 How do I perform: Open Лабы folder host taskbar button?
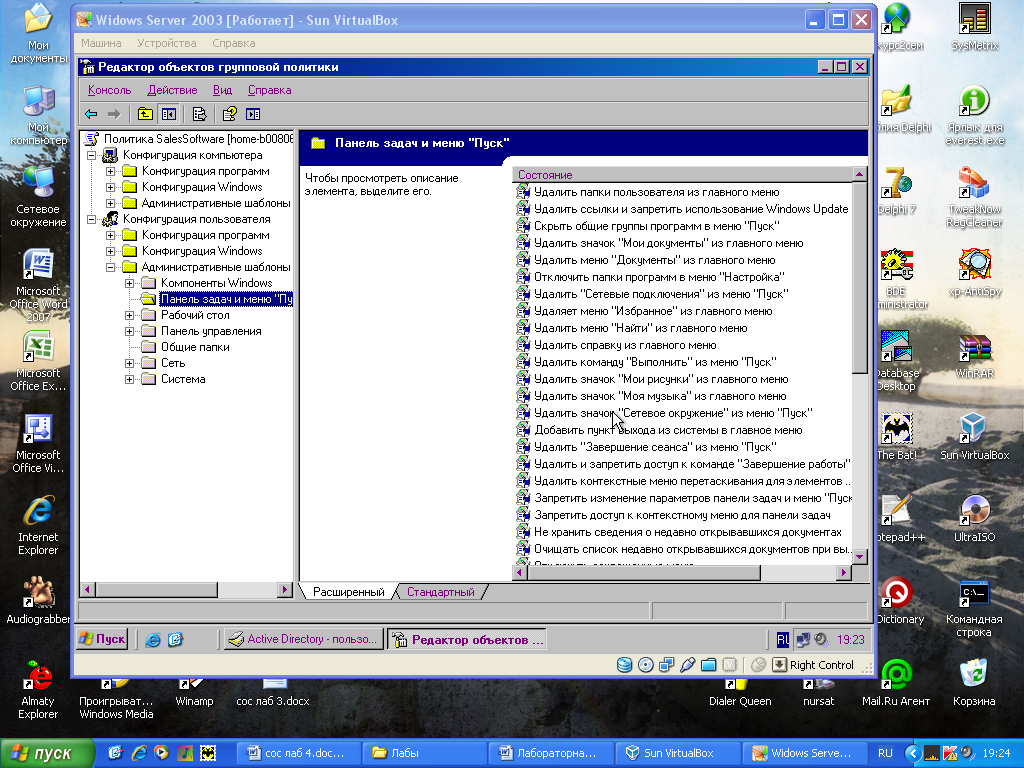pyautogui.click(x=424, y=753)
